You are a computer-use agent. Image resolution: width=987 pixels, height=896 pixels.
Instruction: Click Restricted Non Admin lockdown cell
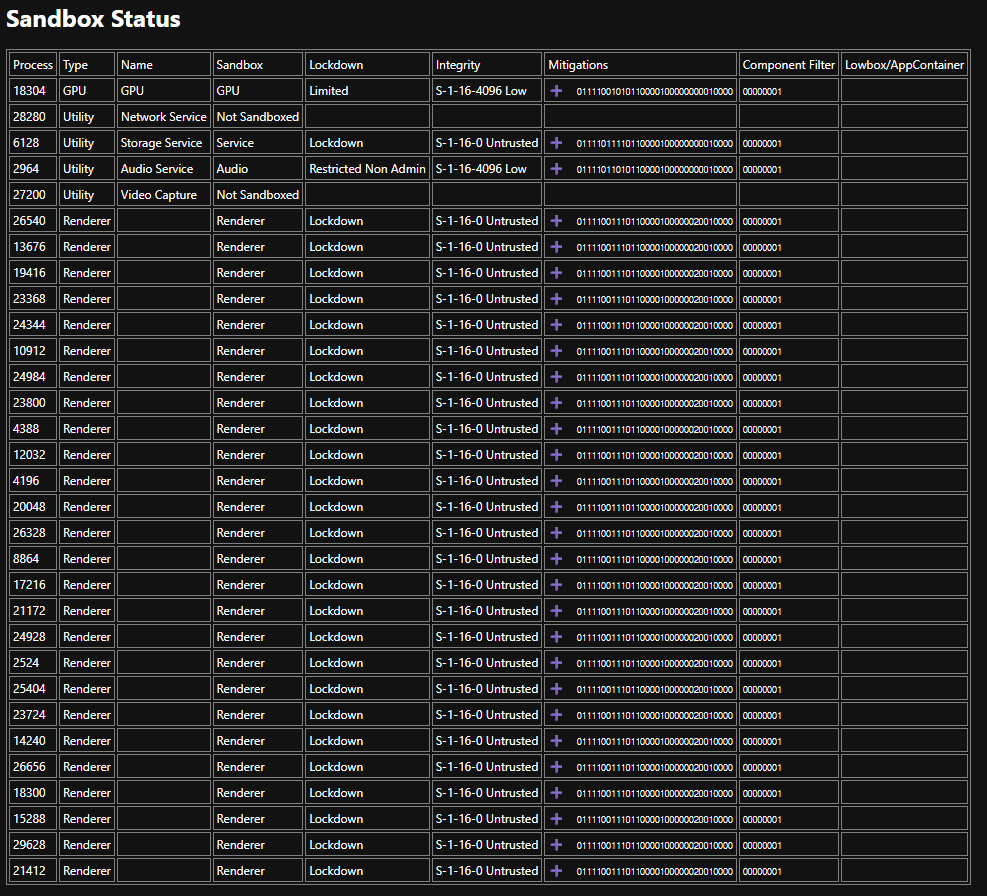point(368,169)
